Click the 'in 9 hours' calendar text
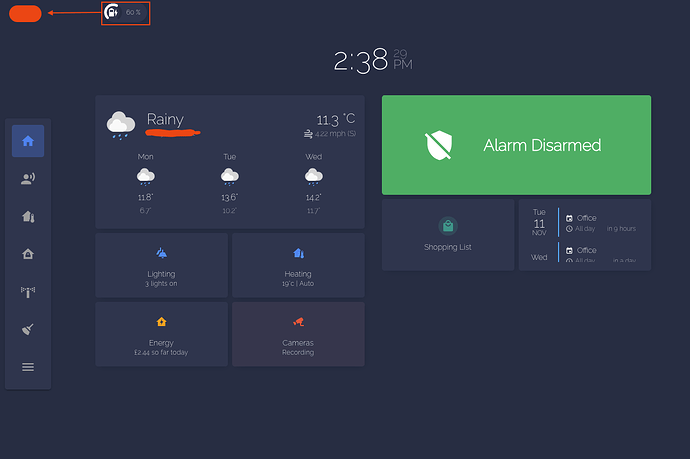This screenshot has height=459, width=690. click(x=621, y=228)
